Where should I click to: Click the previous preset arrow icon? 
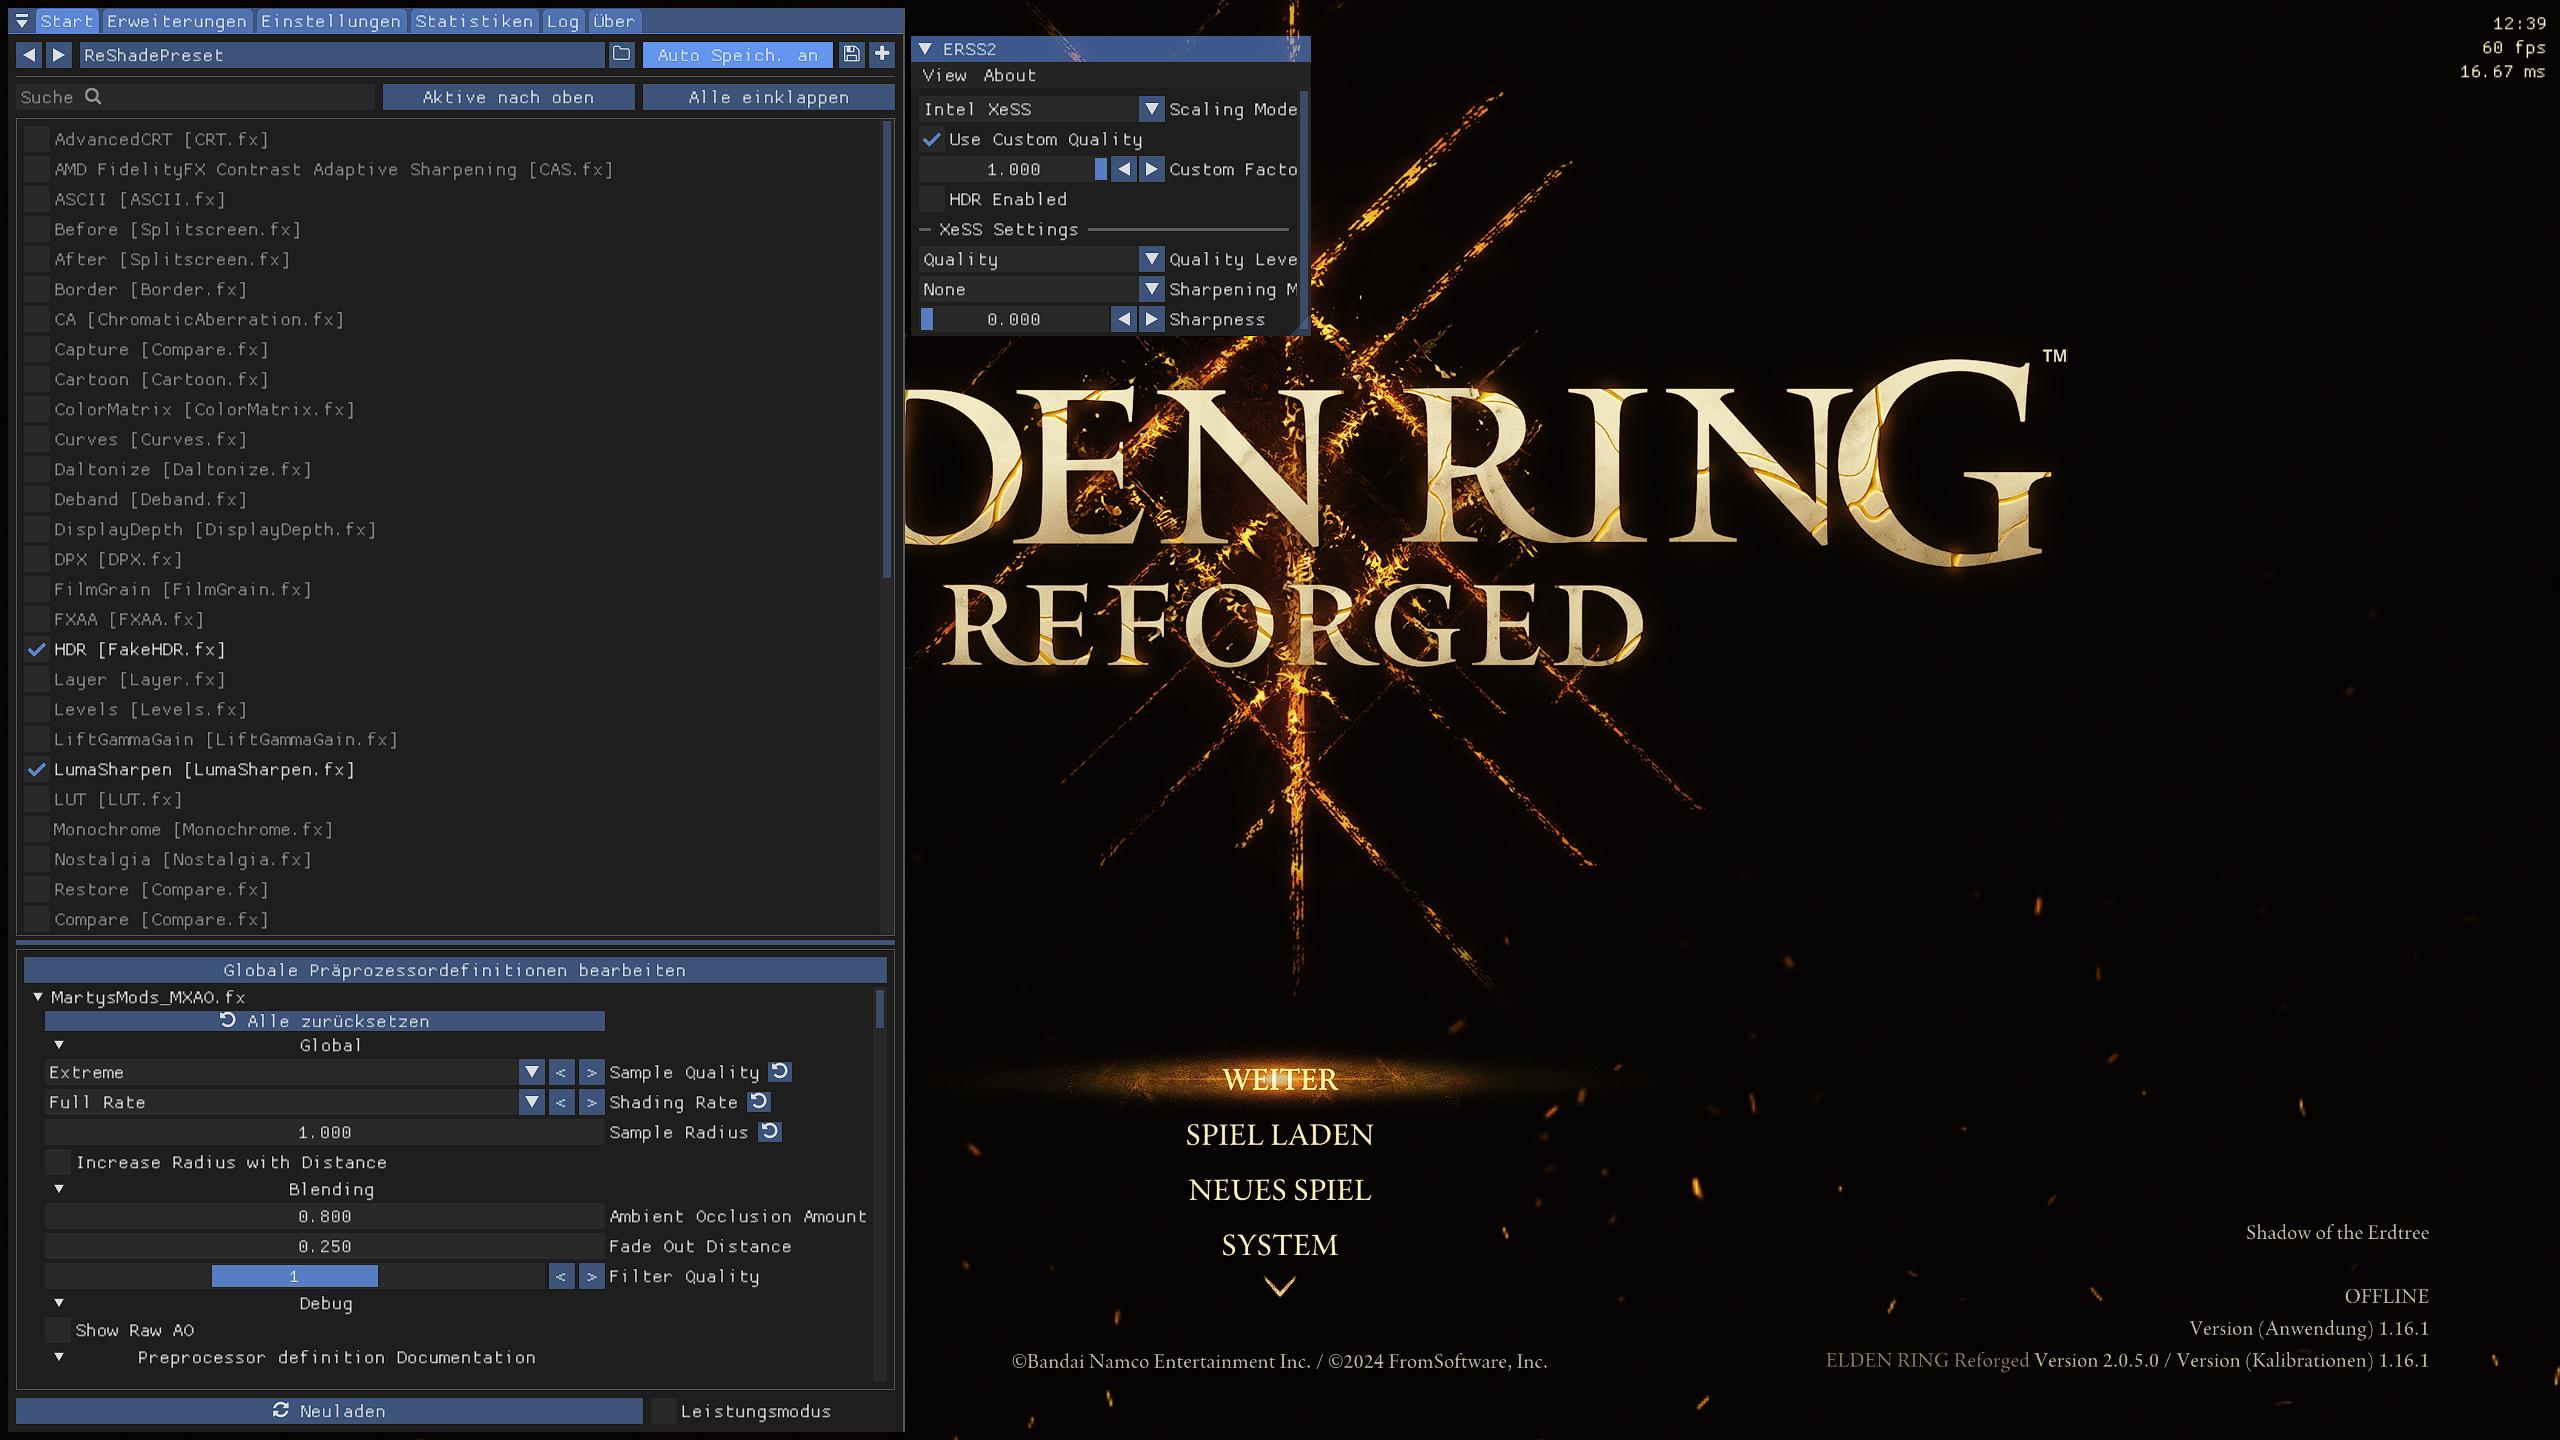click(29, 55)
